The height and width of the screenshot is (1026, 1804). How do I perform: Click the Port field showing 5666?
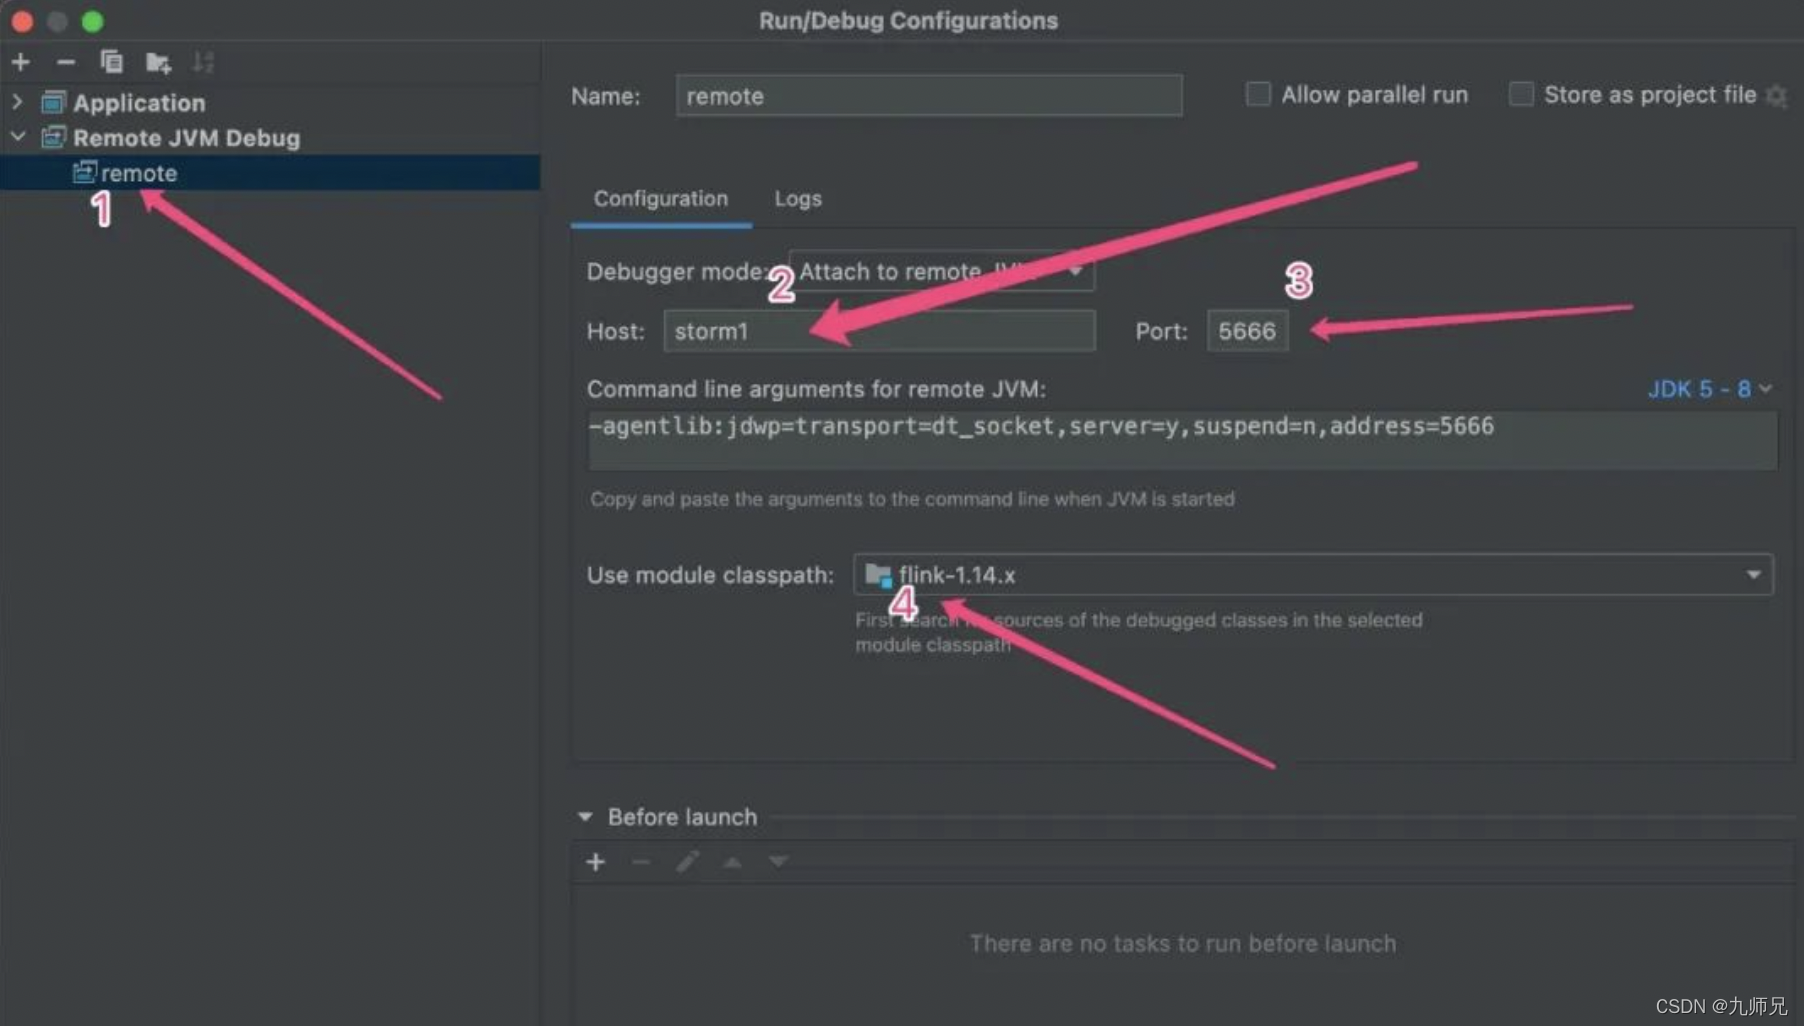pos(1247,331)
